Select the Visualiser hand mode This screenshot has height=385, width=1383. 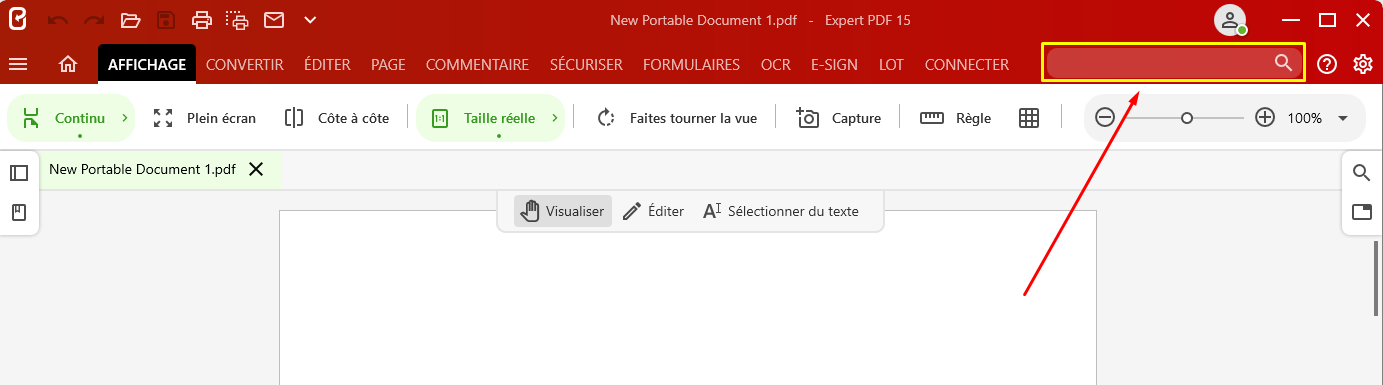tap(563, 211)
